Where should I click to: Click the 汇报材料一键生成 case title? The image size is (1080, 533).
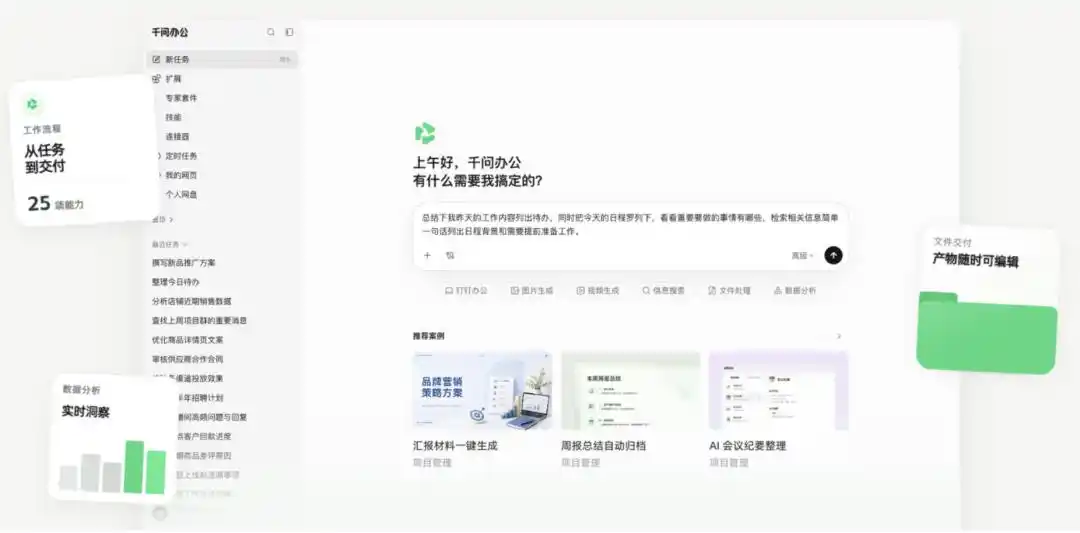(455, 446)
